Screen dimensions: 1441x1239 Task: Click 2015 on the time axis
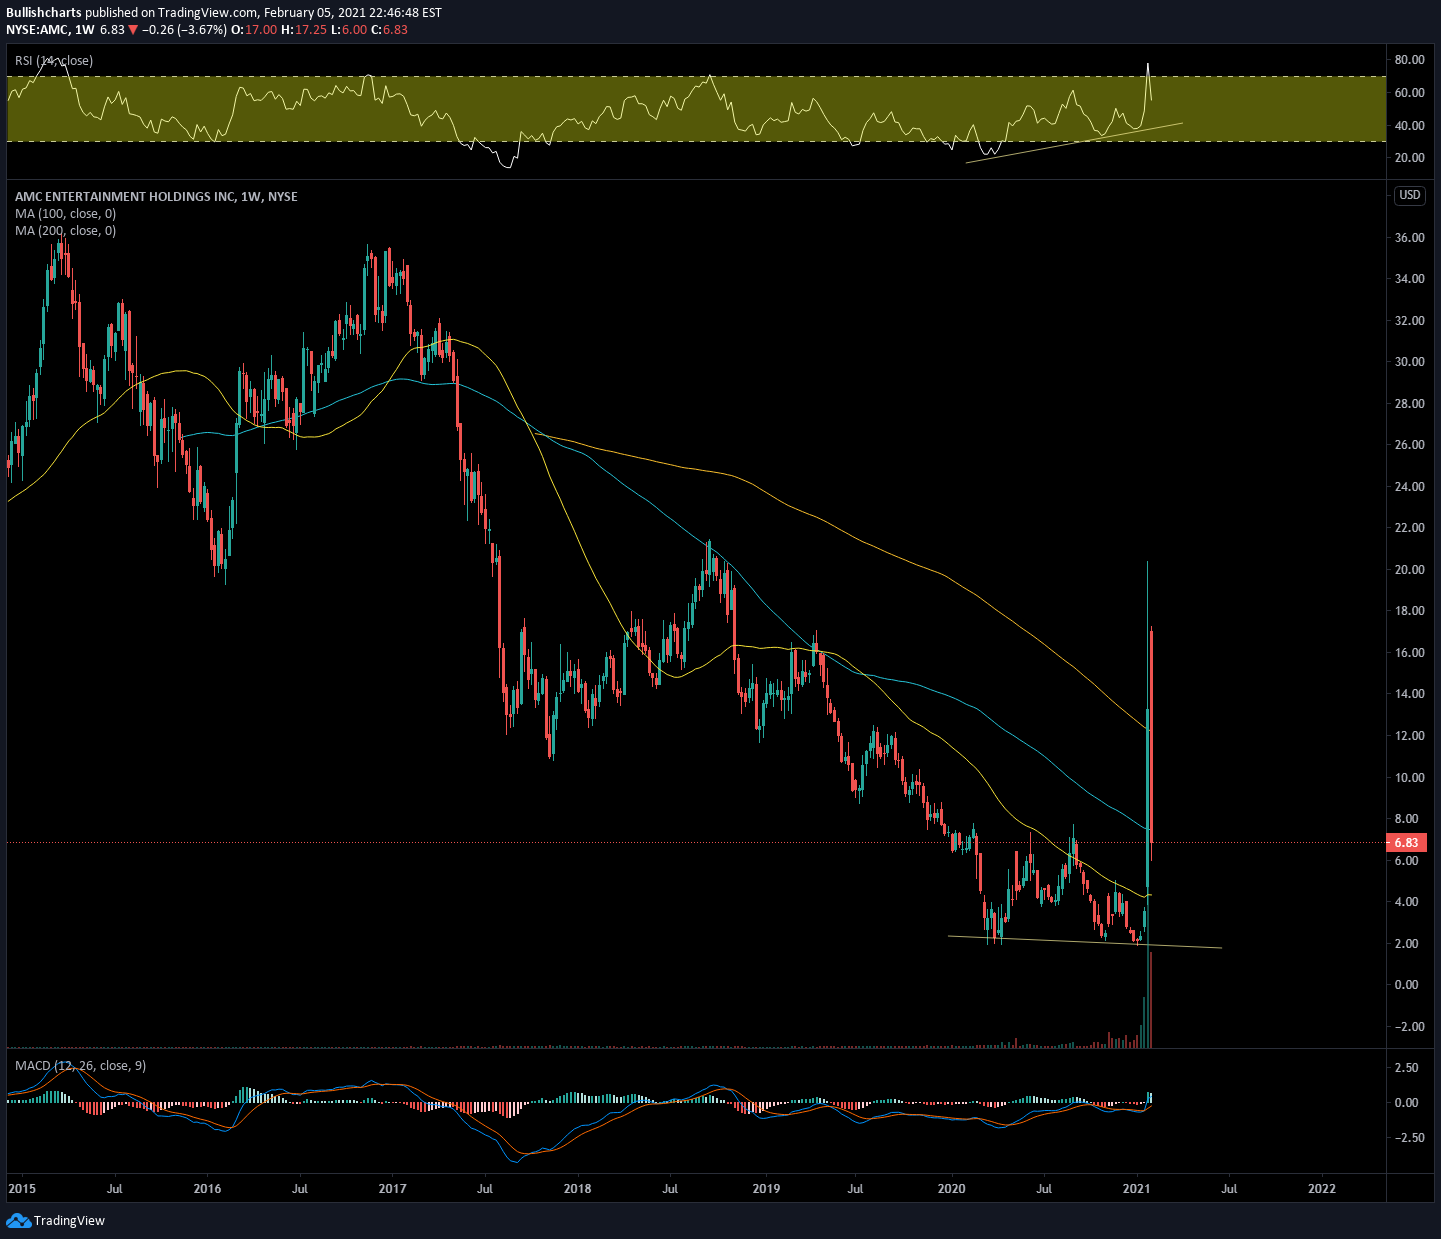coord(21,1189)
